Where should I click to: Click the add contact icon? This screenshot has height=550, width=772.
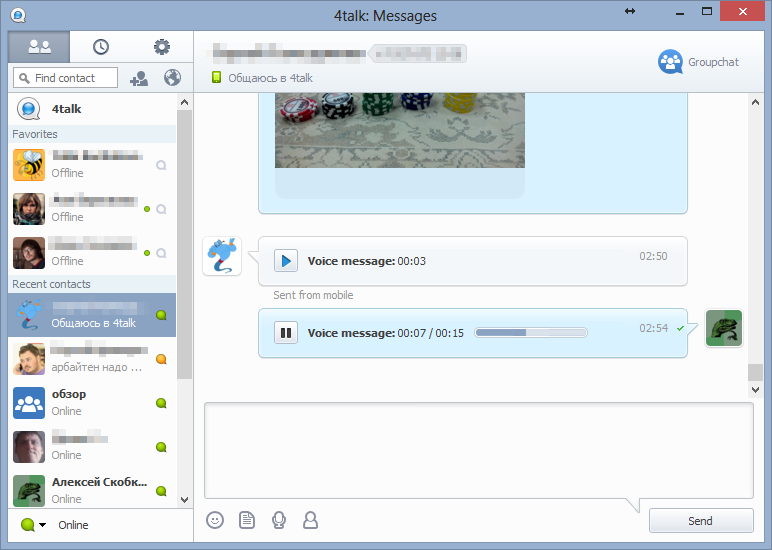click(139, 78)
